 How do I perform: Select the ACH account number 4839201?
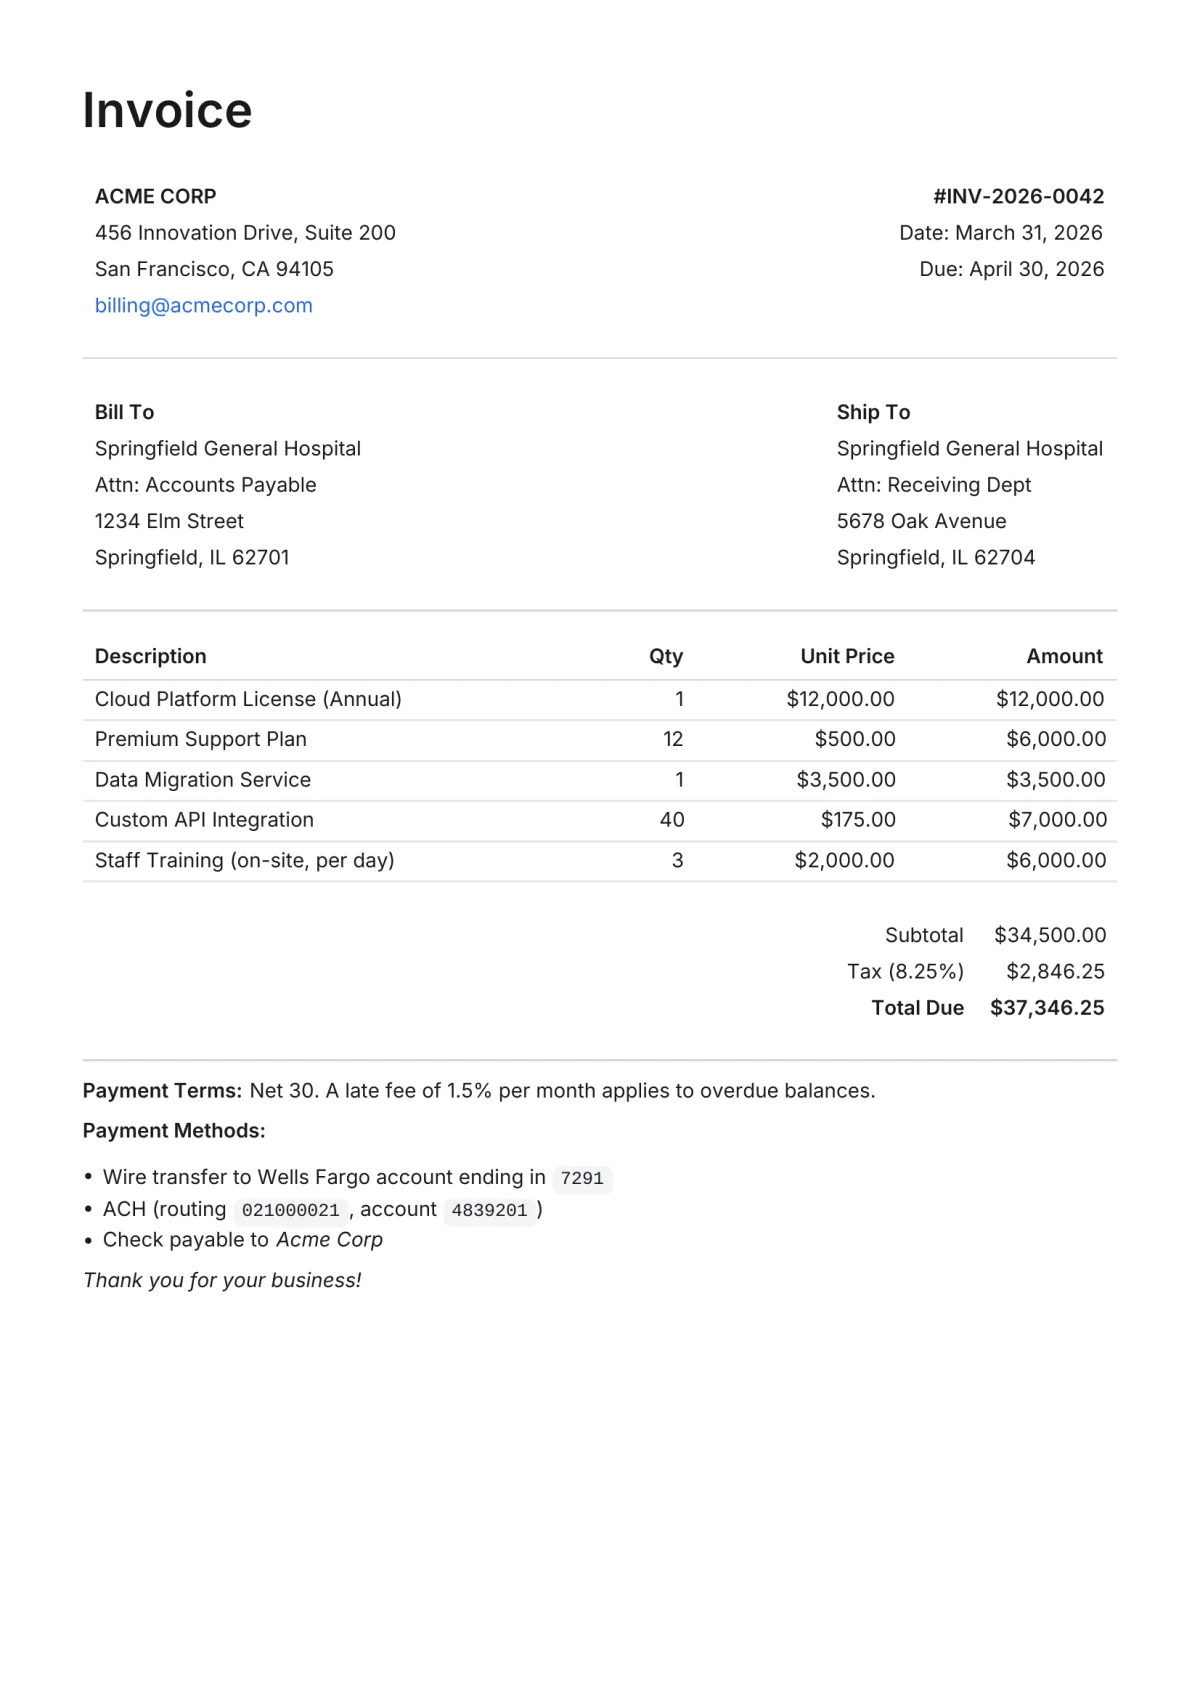(x=489, y=1211)
